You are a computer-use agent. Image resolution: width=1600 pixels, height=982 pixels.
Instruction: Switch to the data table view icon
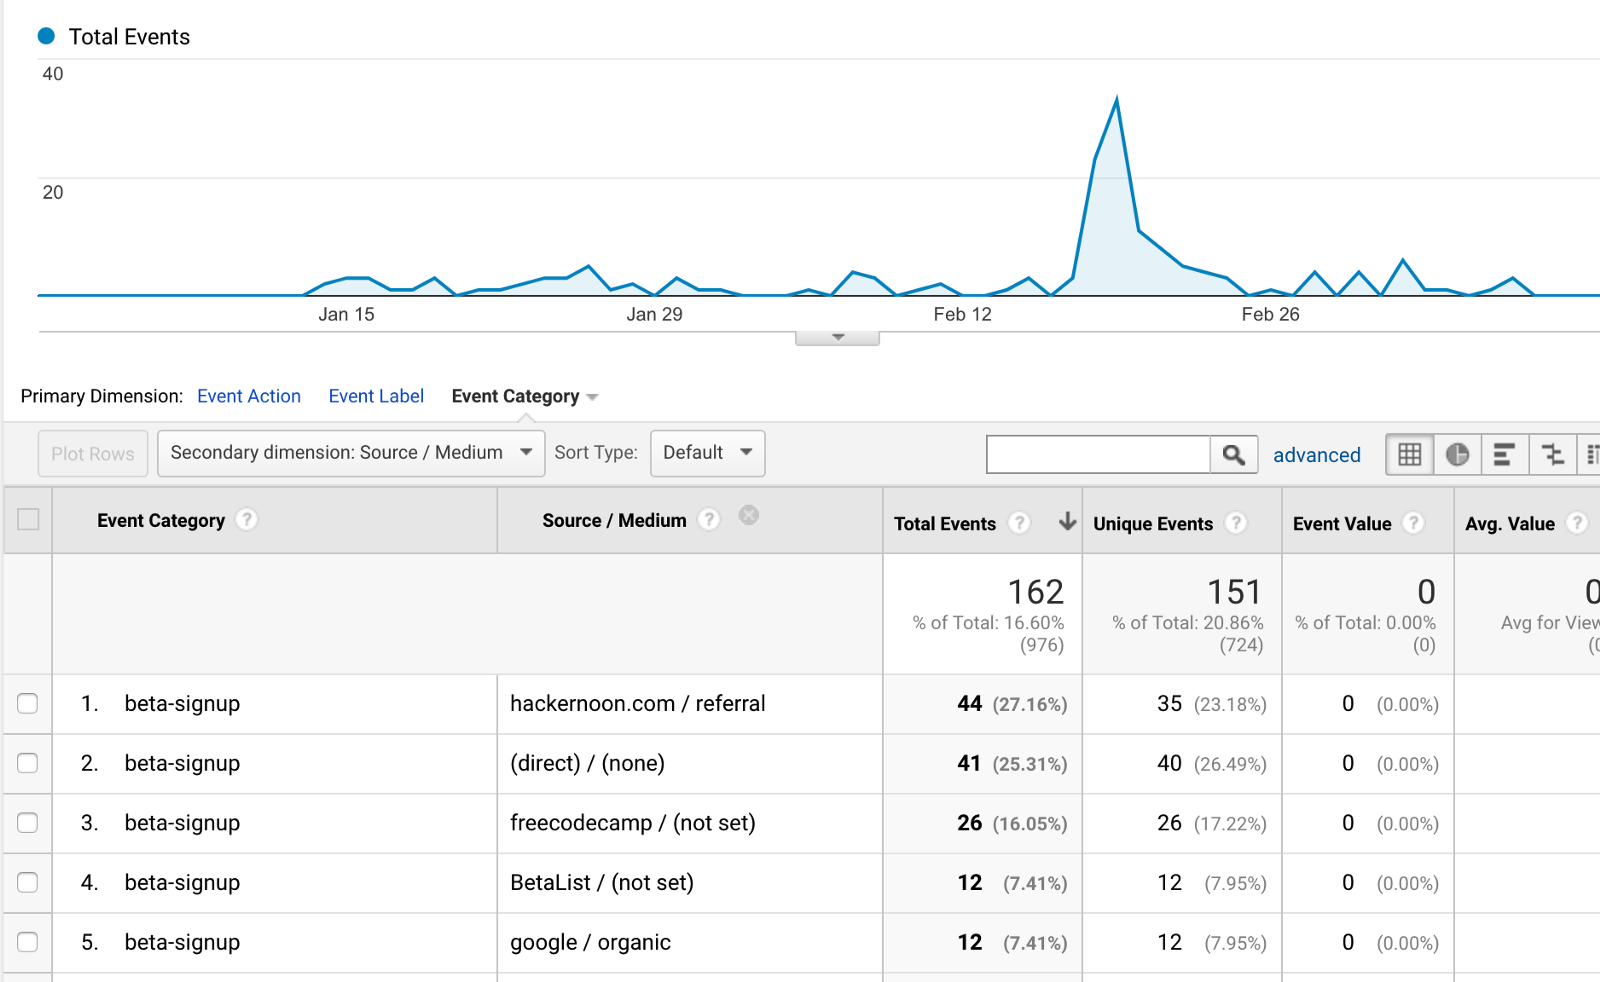[1409, 455]
